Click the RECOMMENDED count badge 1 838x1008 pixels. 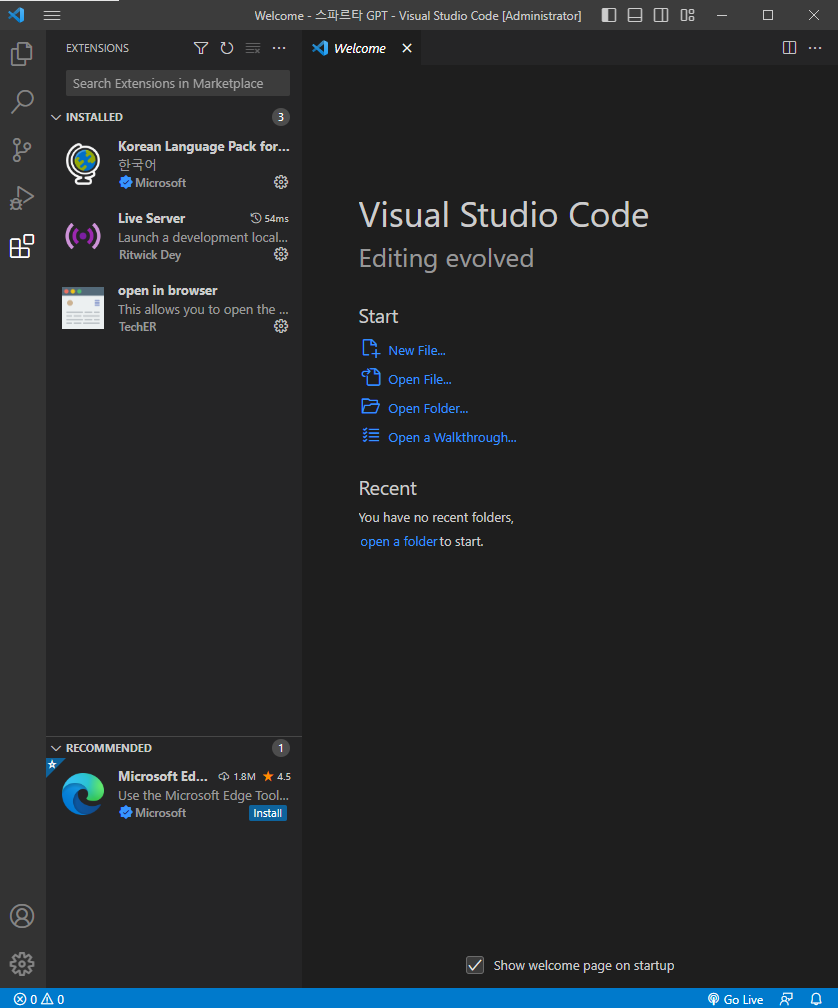281,748
